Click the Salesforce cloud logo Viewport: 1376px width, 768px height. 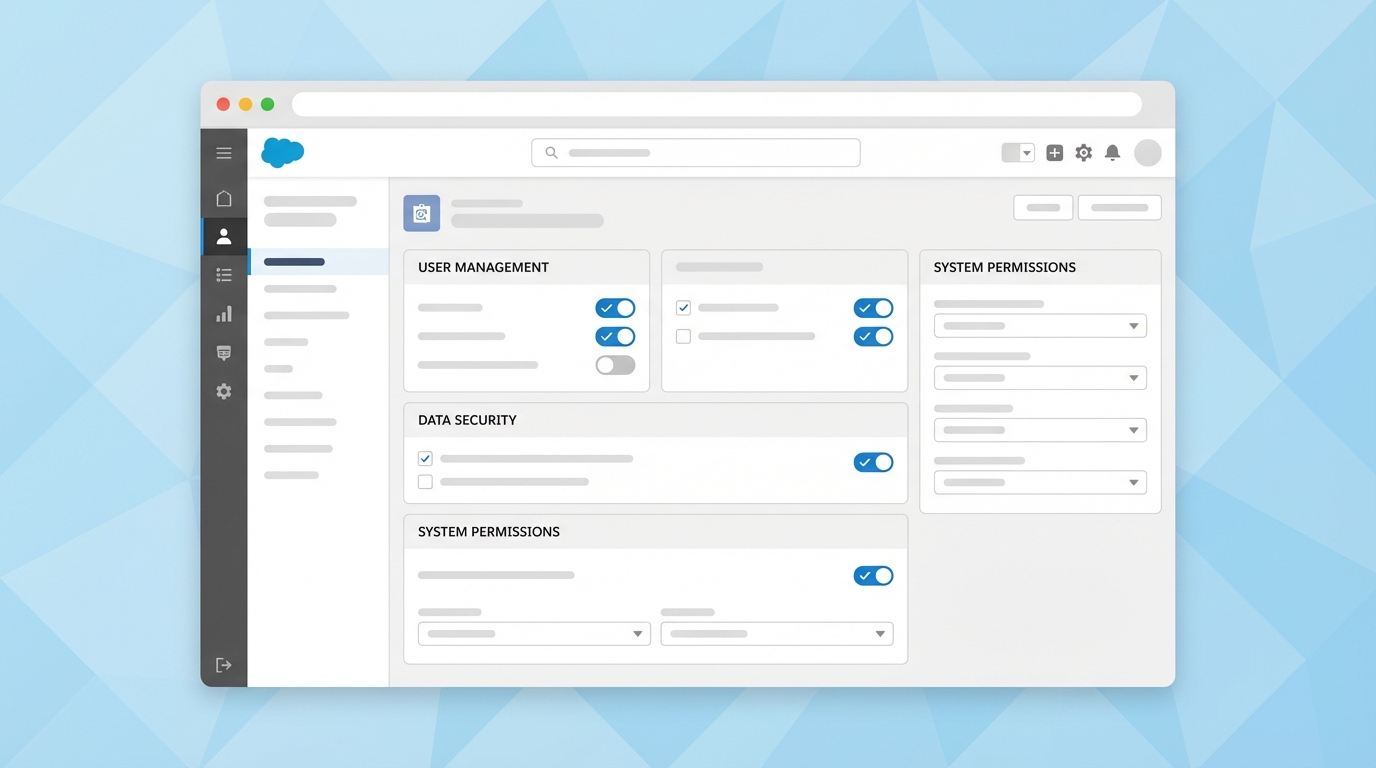[282, 152]
